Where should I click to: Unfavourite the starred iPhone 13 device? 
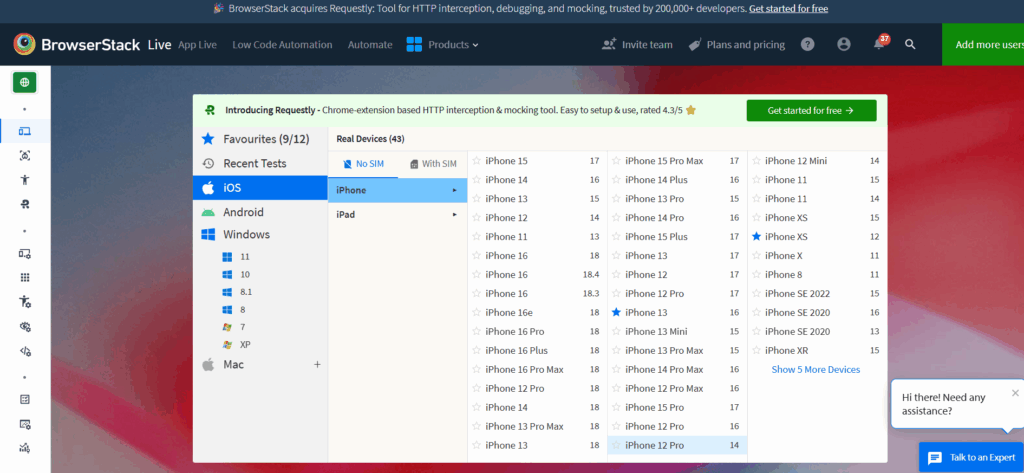[617, 313]
